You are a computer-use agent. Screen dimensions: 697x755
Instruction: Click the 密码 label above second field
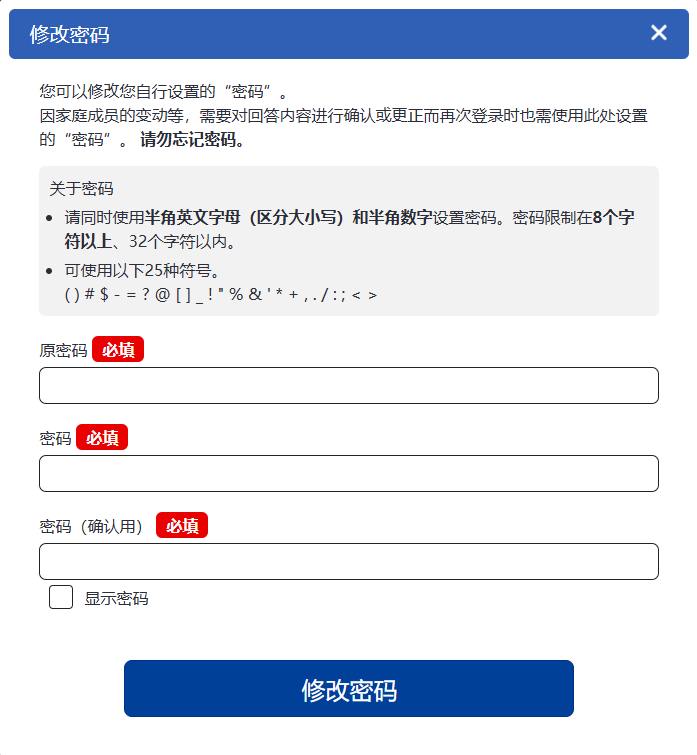pyautogui.click(x=55, y=438)
